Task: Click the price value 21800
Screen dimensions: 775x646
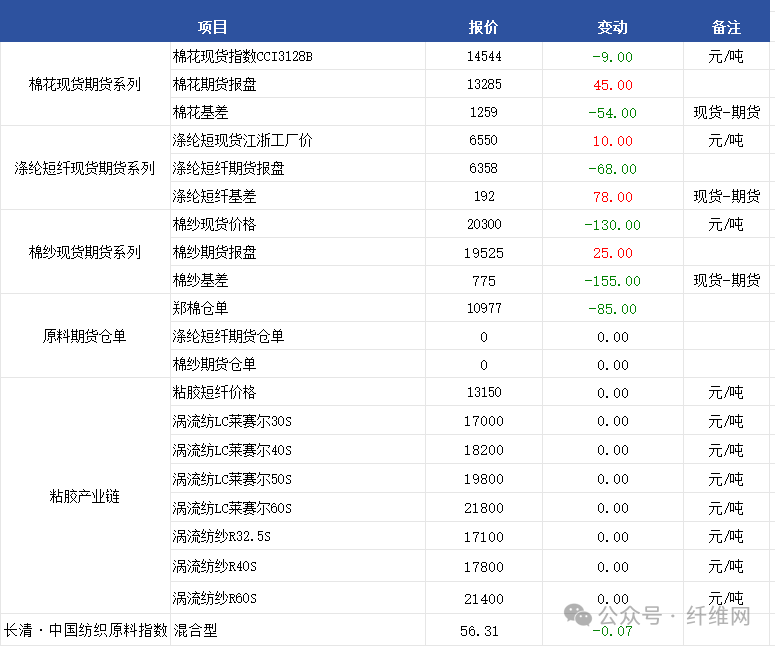Action: coord(484,508)
